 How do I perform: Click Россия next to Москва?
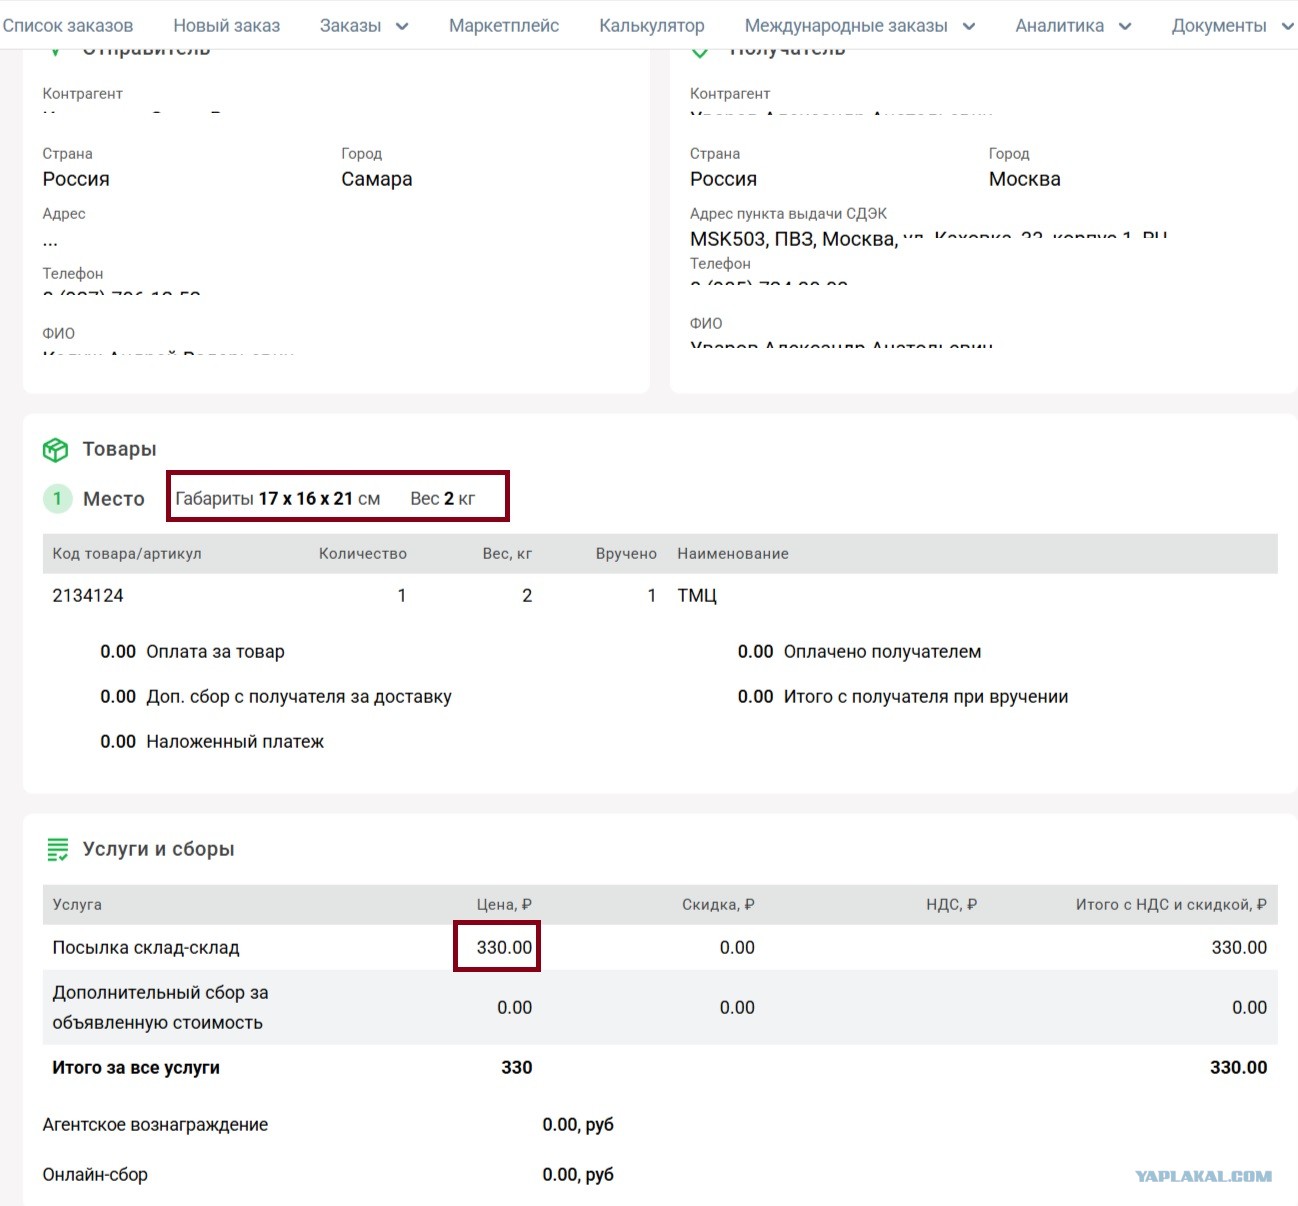(724, 179)
